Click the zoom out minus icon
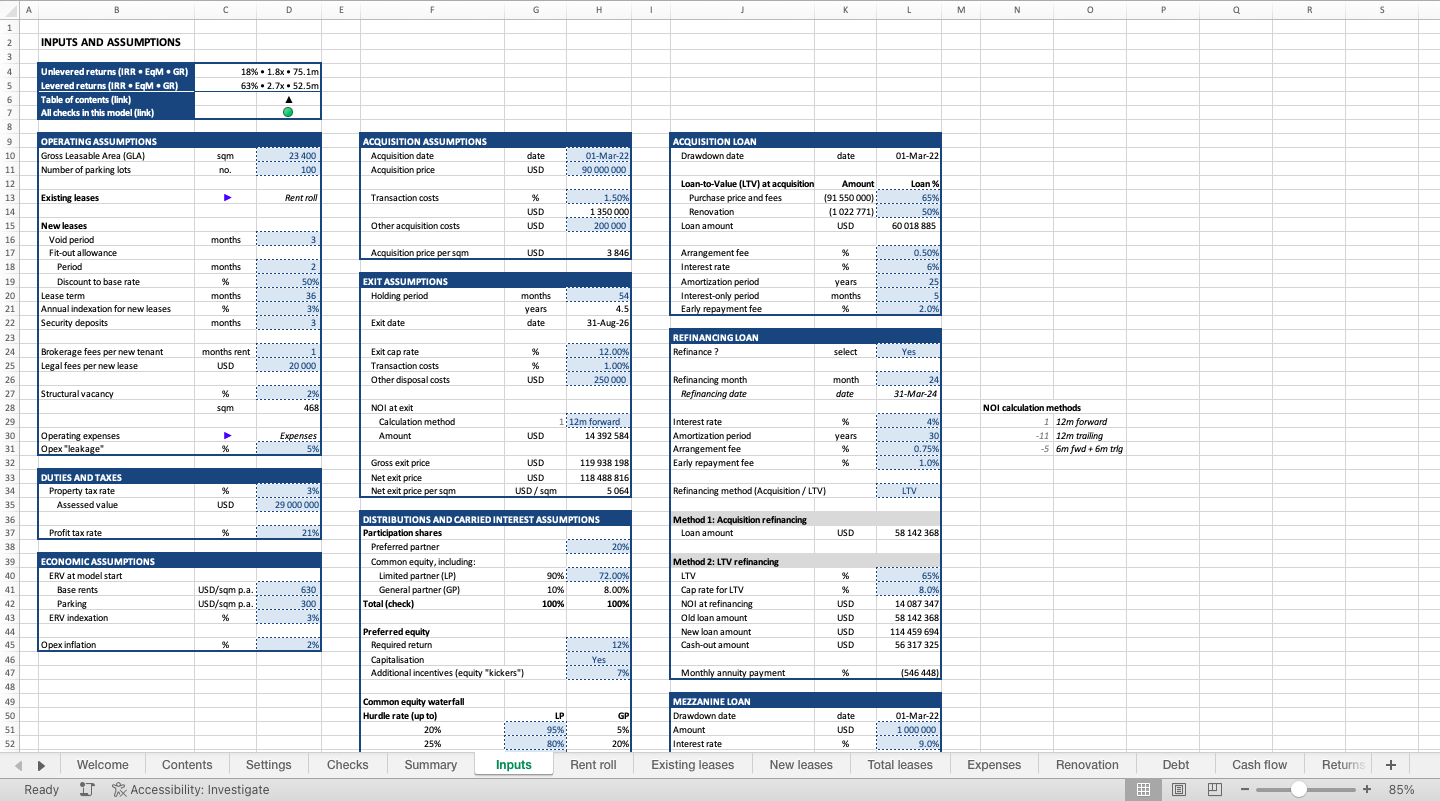1440x801 pixels. 1245,789
